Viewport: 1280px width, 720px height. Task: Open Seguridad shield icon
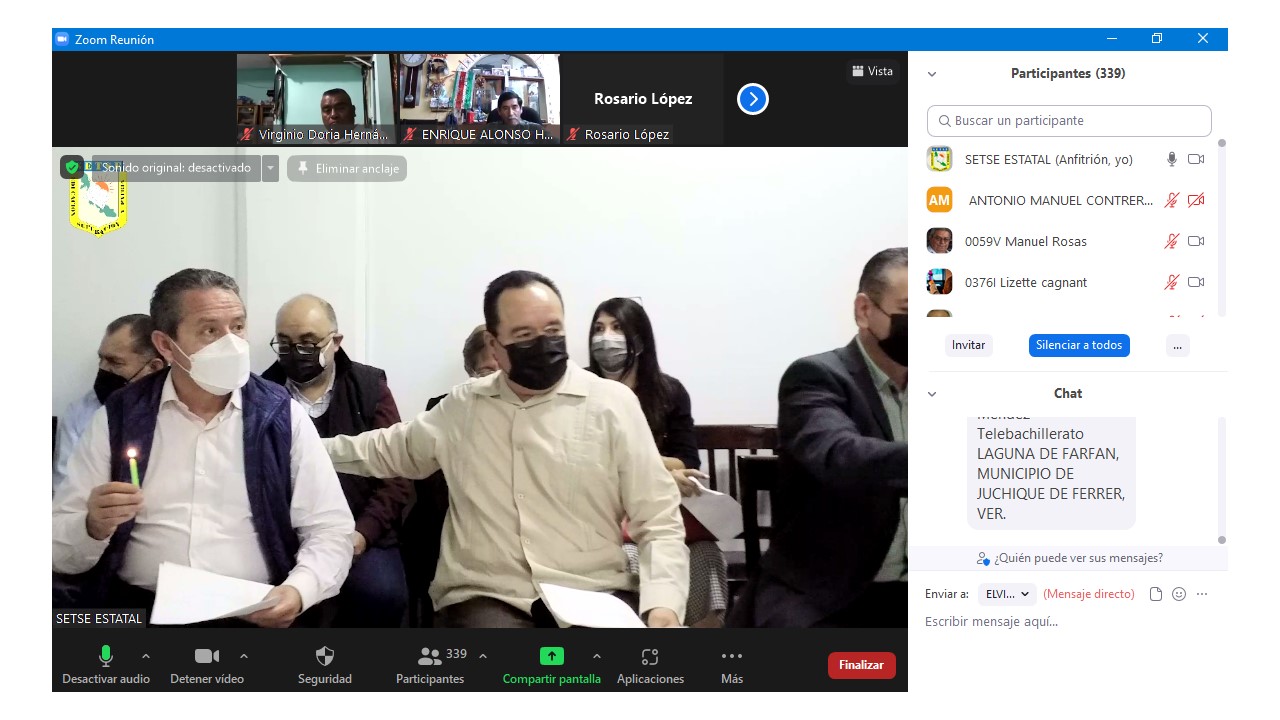pos(325,656)
